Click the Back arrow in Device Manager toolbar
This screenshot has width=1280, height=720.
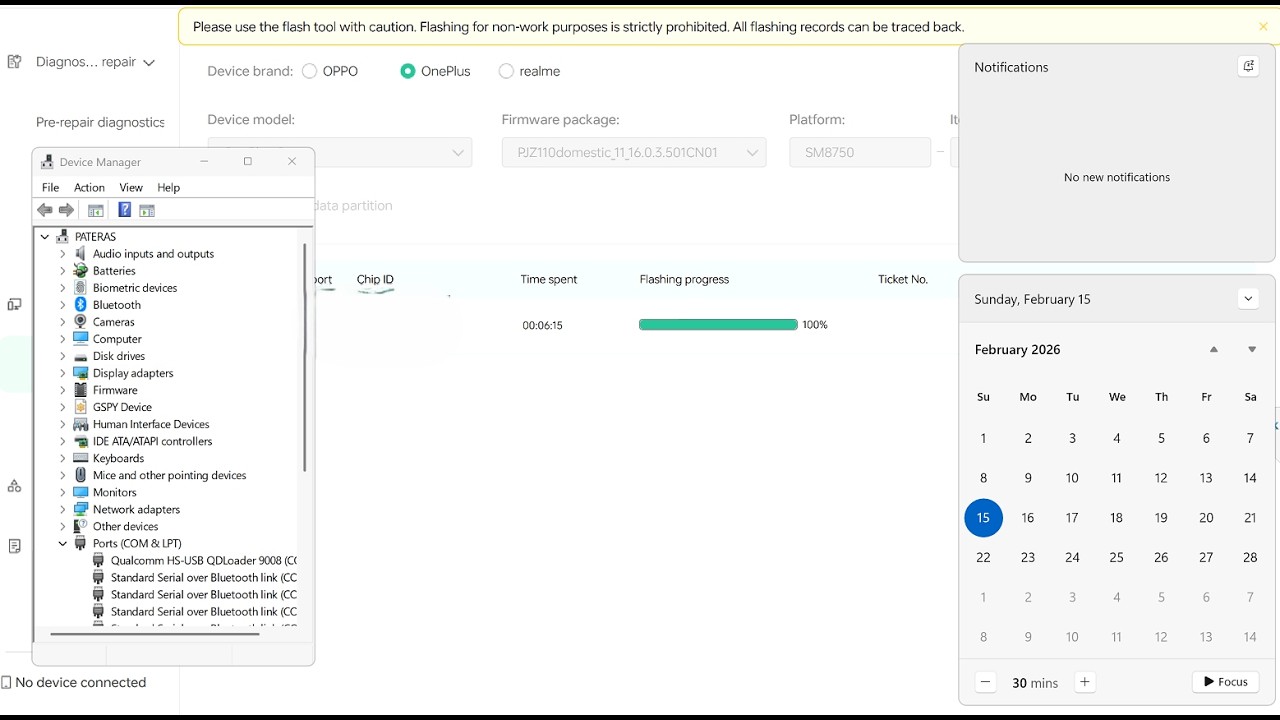pos(44,210)
